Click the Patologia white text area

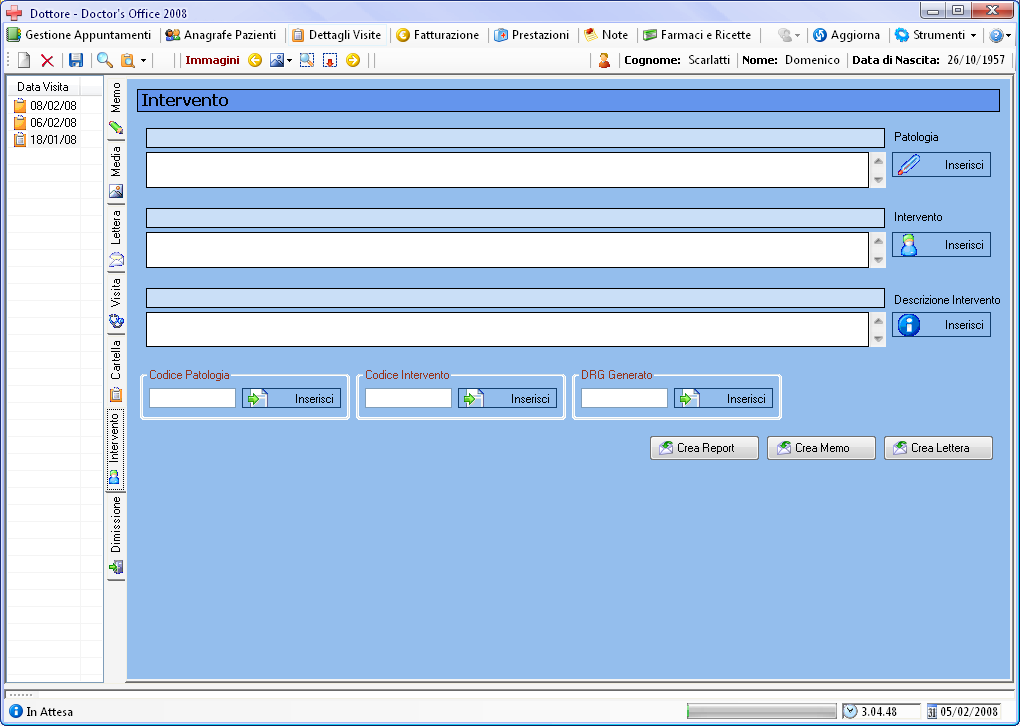click(507, 170)
